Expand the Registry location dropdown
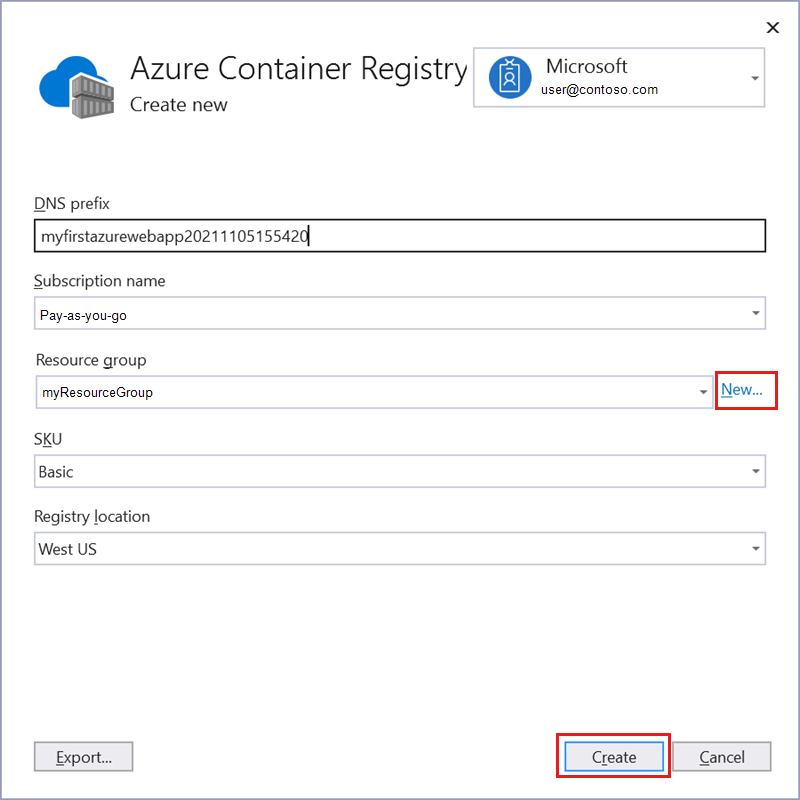The width and height of the screenshot is (800, 800). pyautogui.click(x=754, y=548)
